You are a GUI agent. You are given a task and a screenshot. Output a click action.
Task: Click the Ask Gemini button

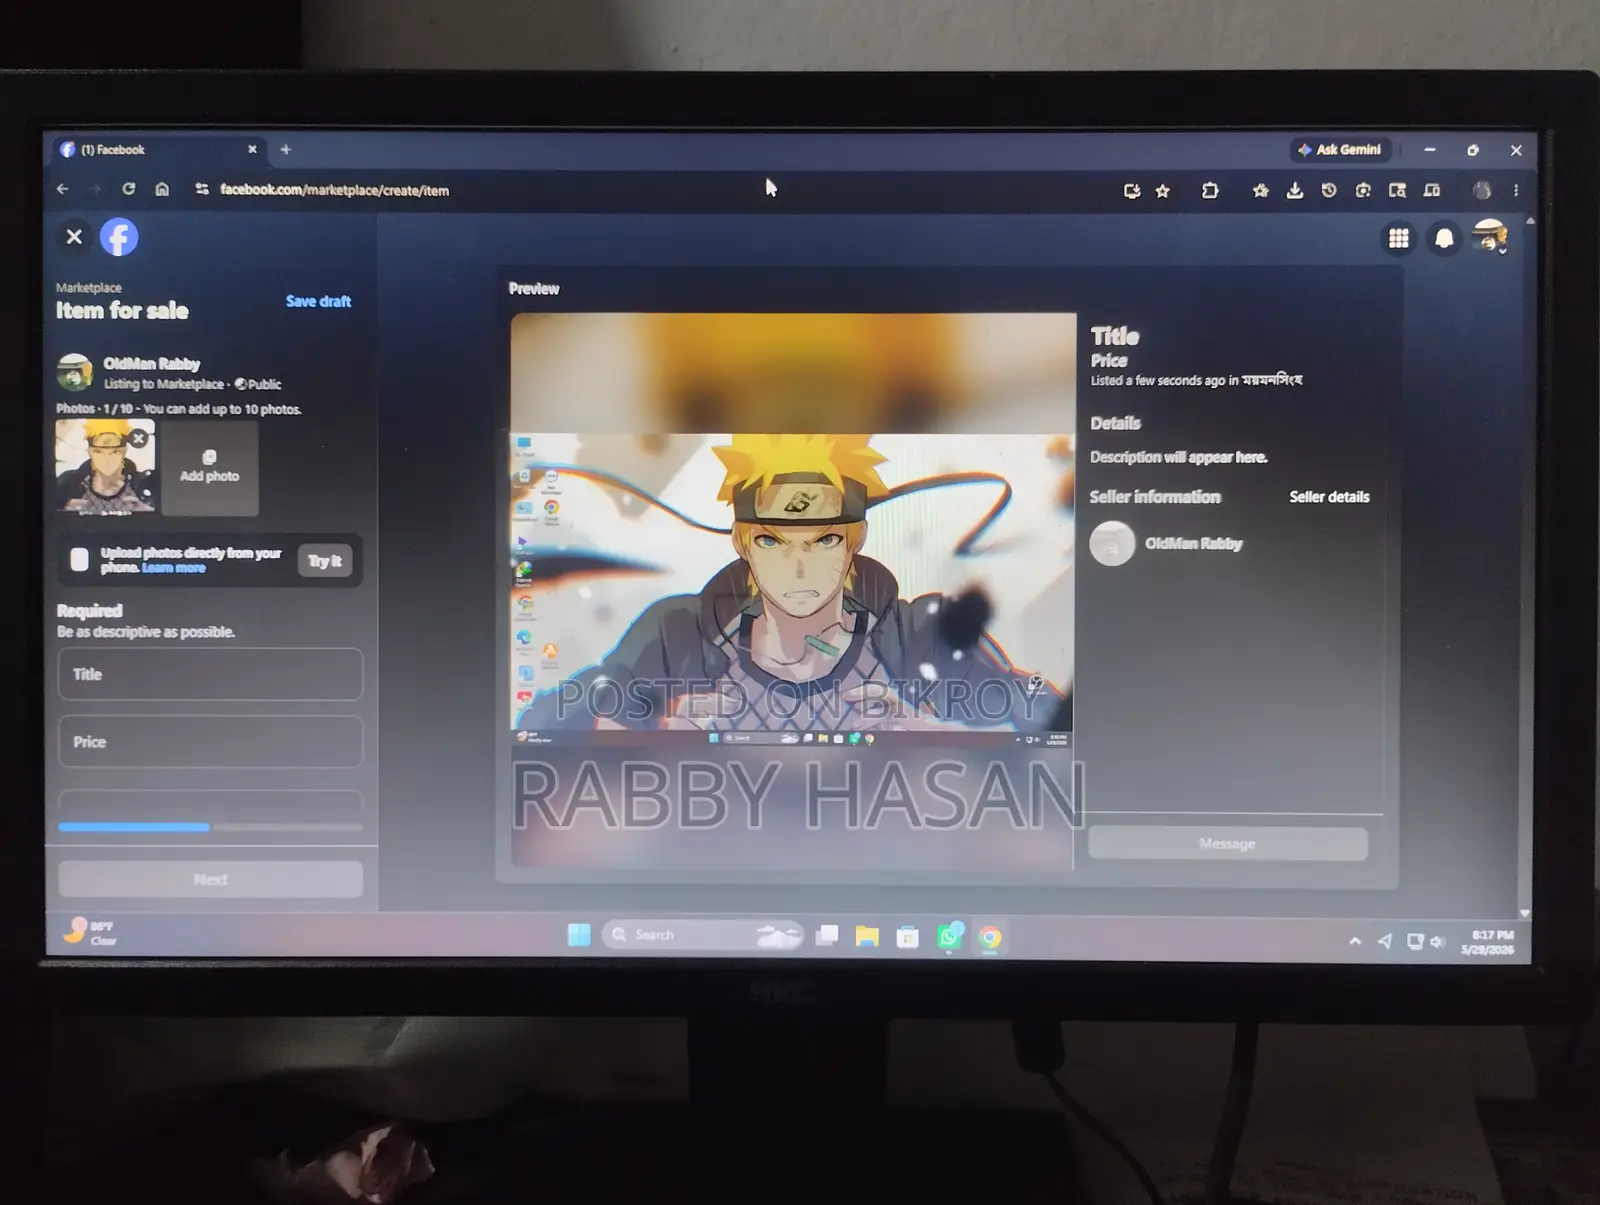[1339, 150]
